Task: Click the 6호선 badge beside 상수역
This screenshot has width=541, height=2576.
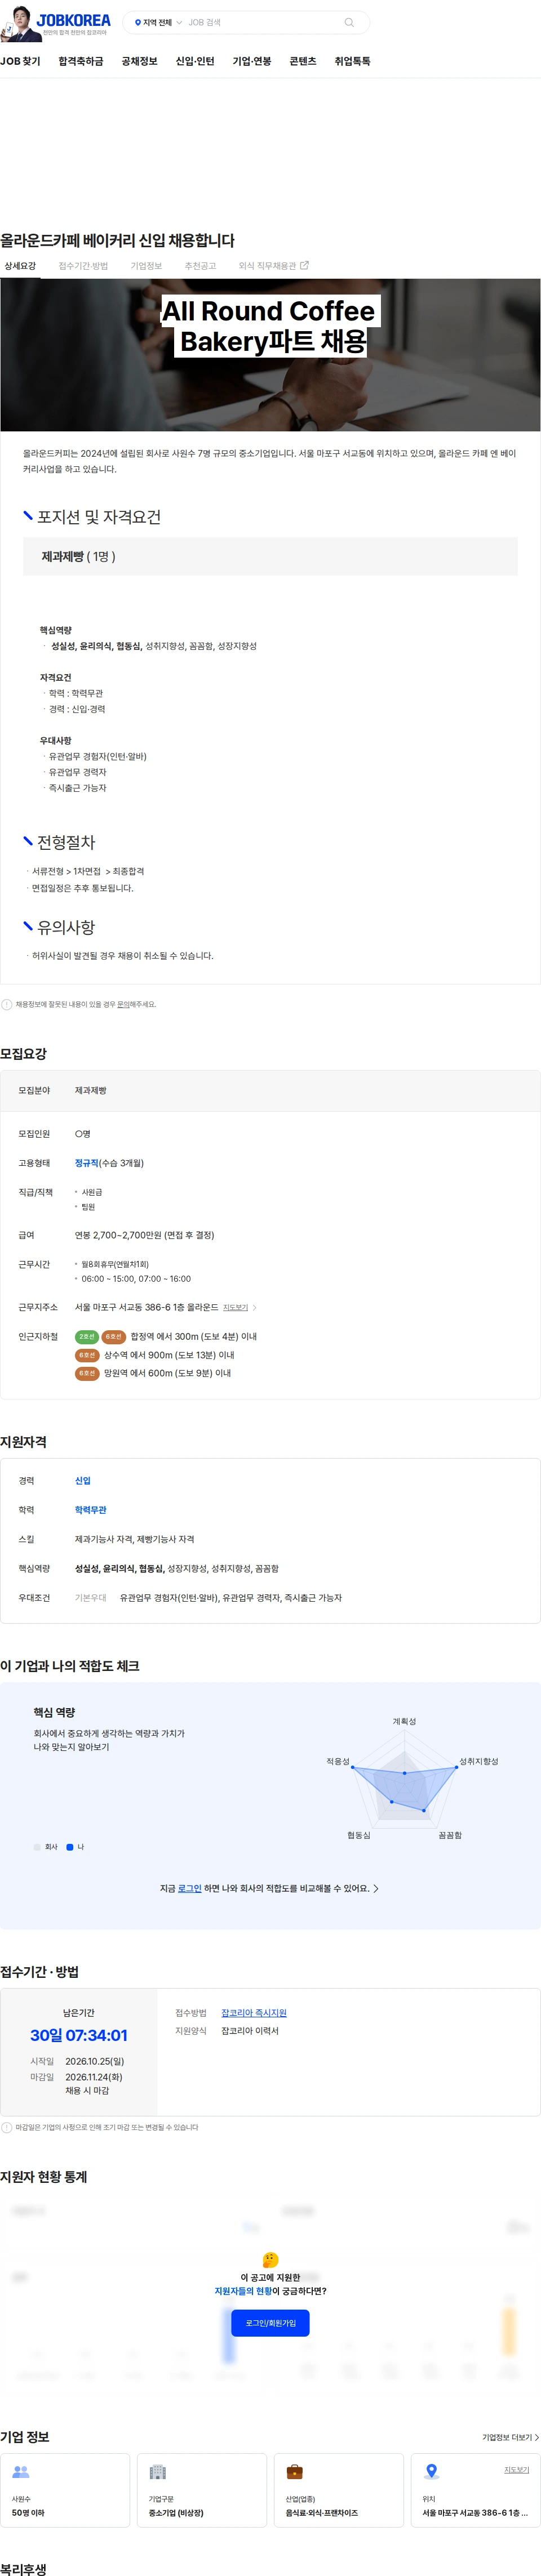Action: click(87, 1355)
